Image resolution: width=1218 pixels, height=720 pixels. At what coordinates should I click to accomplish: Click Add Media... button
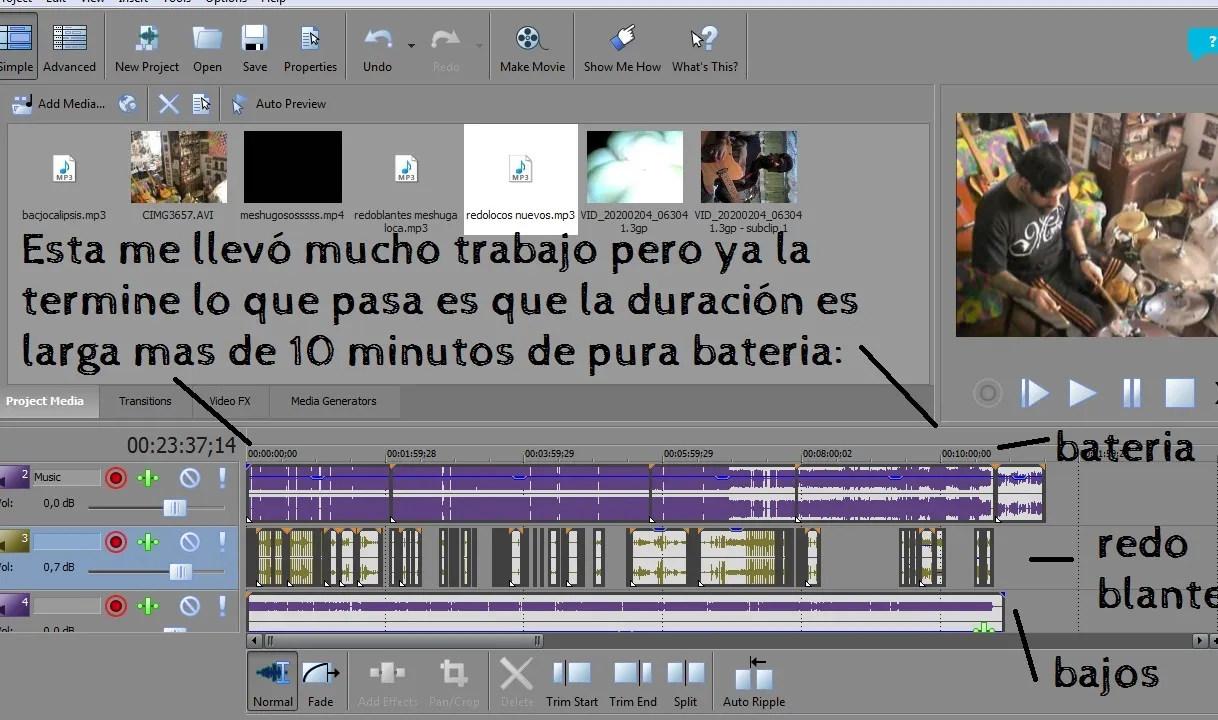(x=58, y=103)
